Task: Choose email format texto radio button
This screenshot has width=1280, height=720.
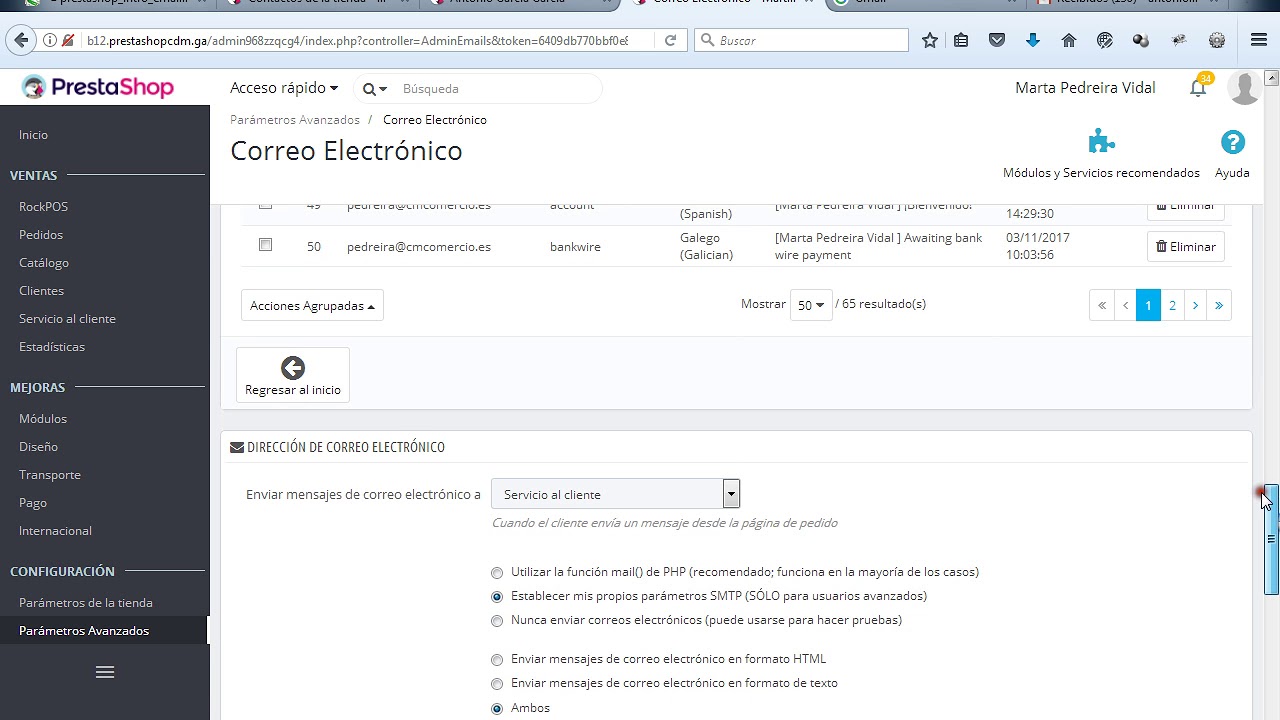Action: [497, 684]
